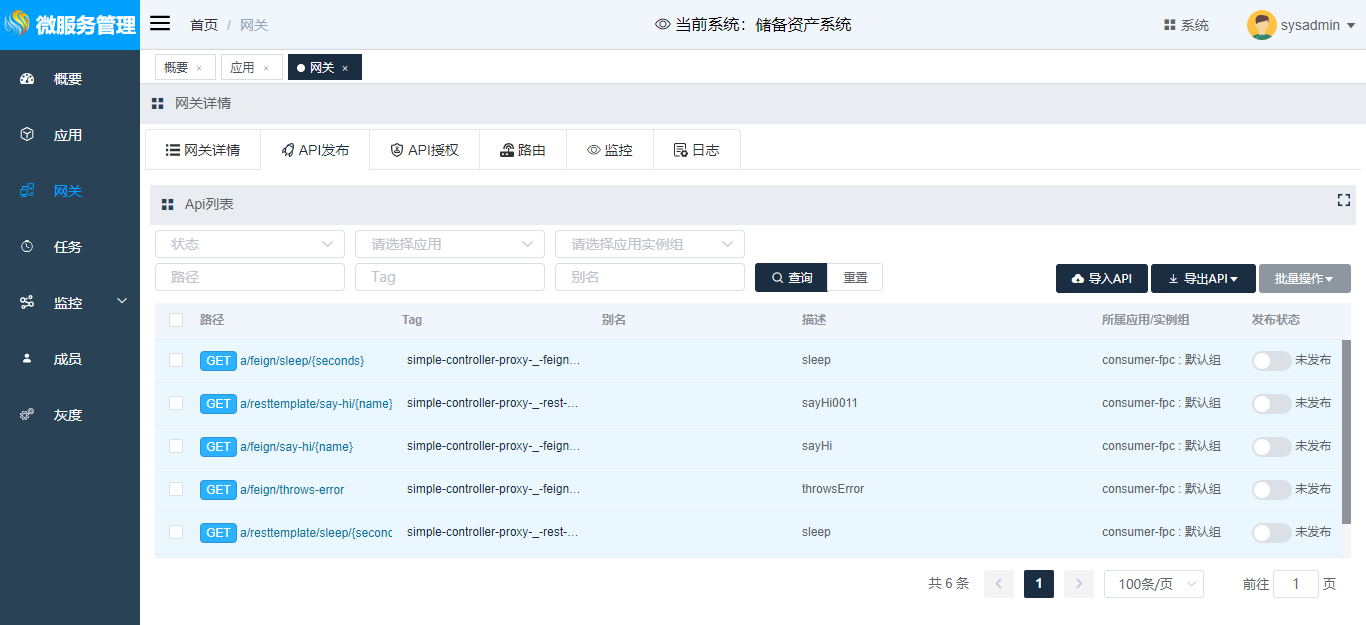Expand the 请选择应用 dropdown
This screenshot has width=1366, height=625.
point(449,244)
